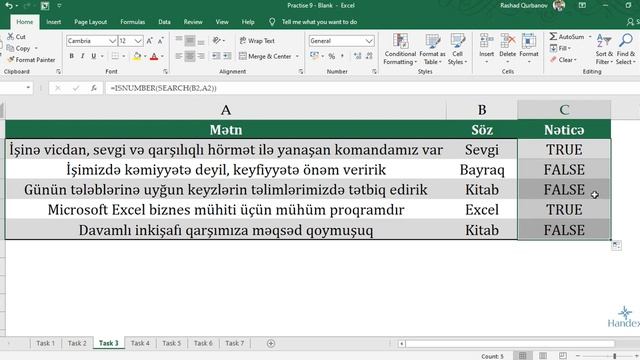Align text right
The height and width of the screenshot is (360, 640).
tap(201, 56)
